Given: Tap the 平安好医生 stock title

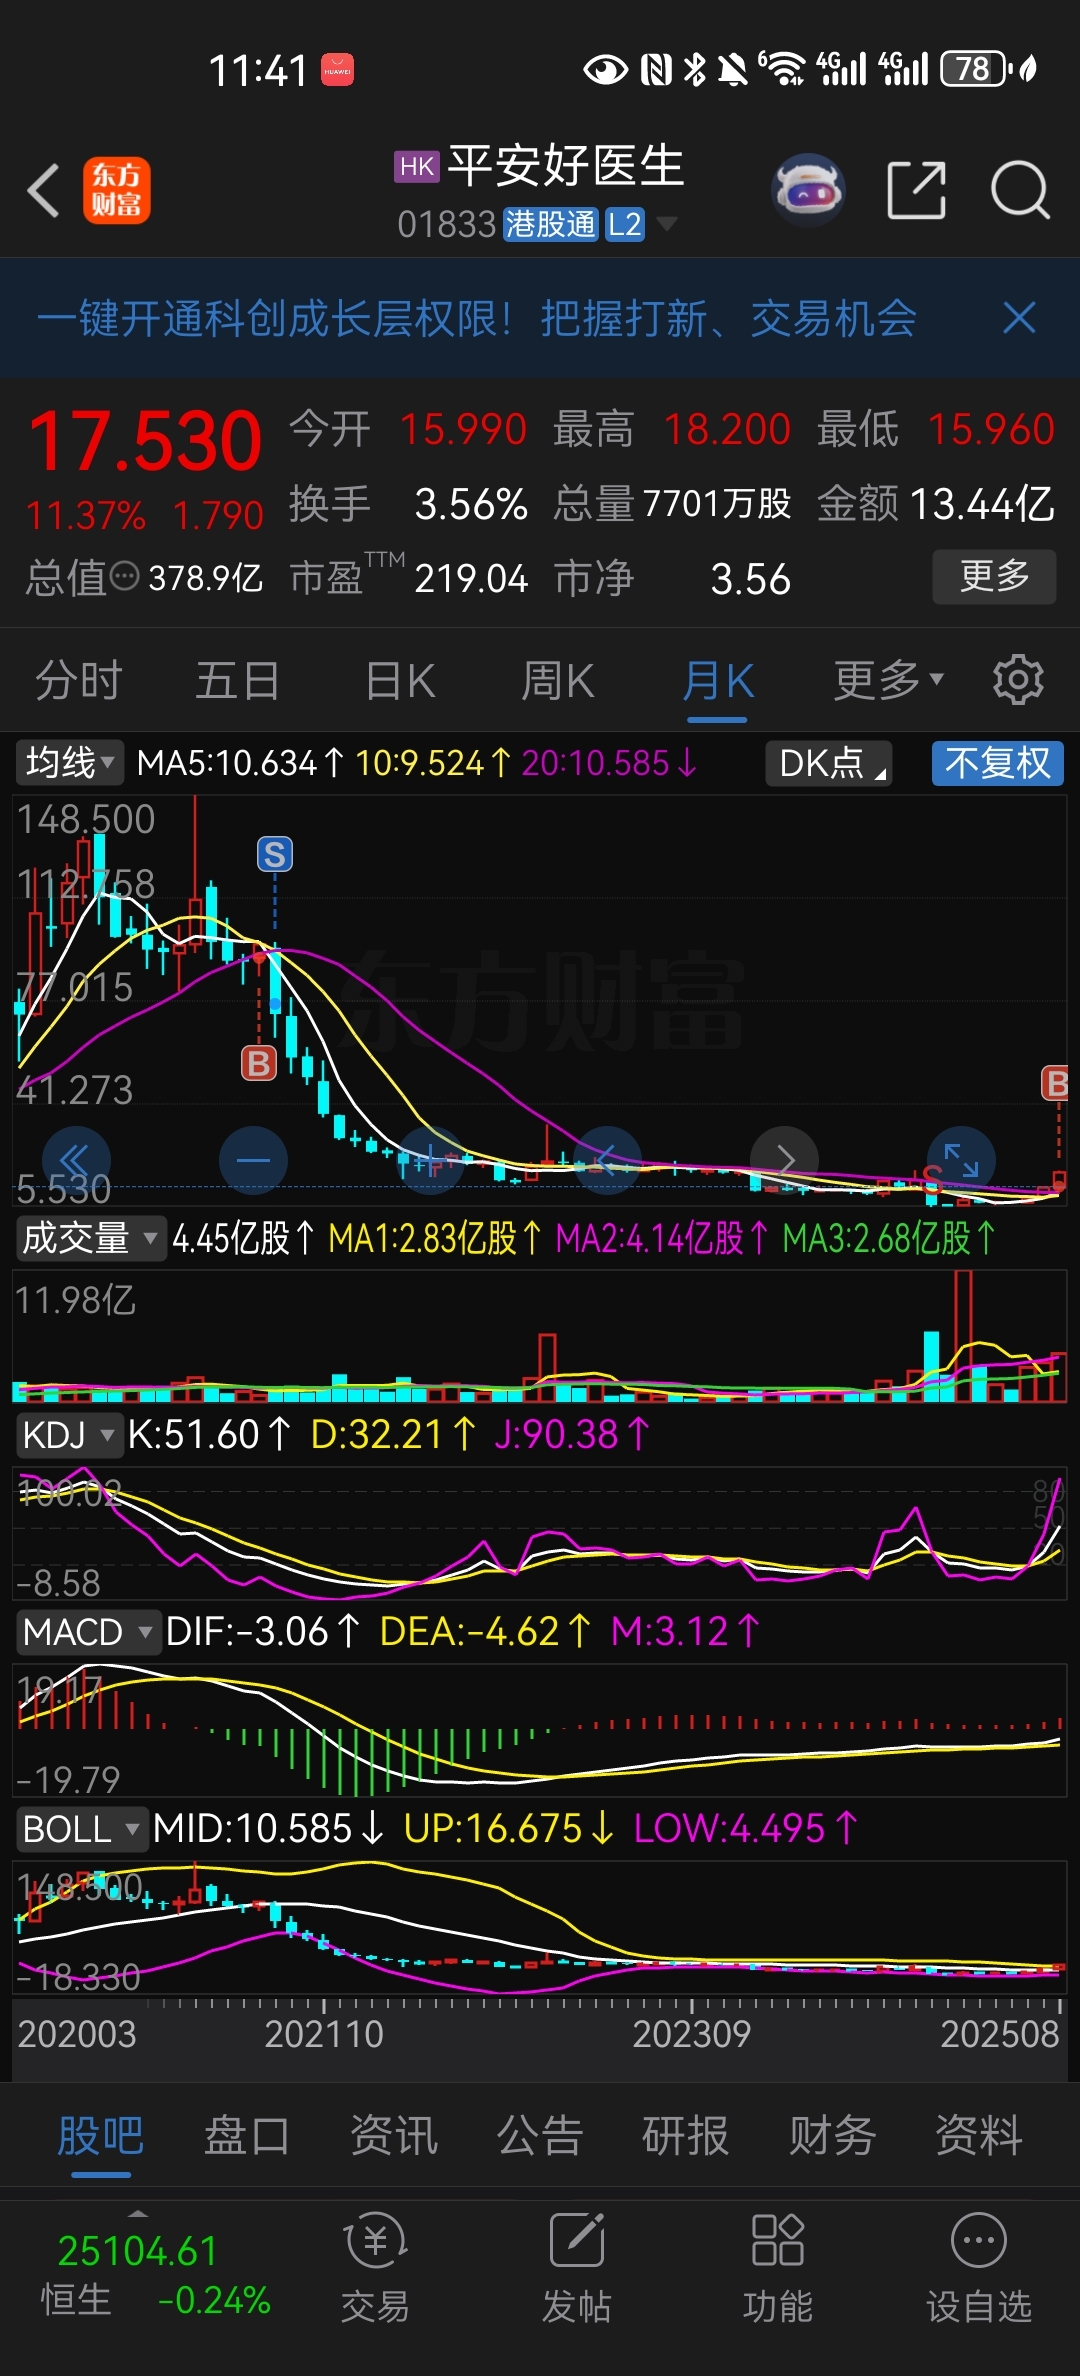Looking at the screenshot, I should point(565,165).
